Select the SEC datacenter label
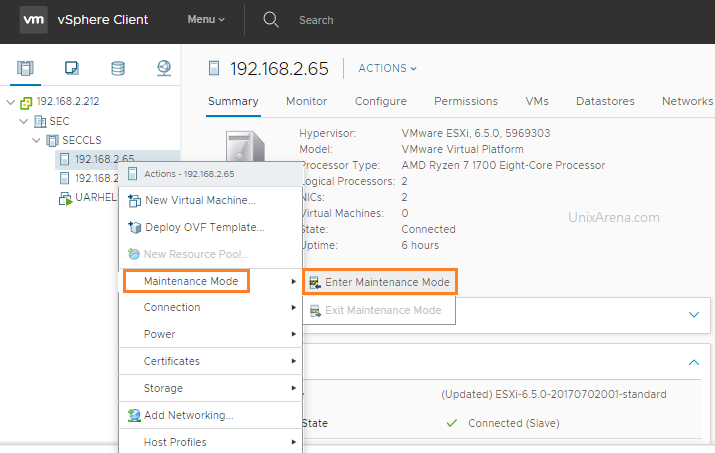 [x=59, y=121]
